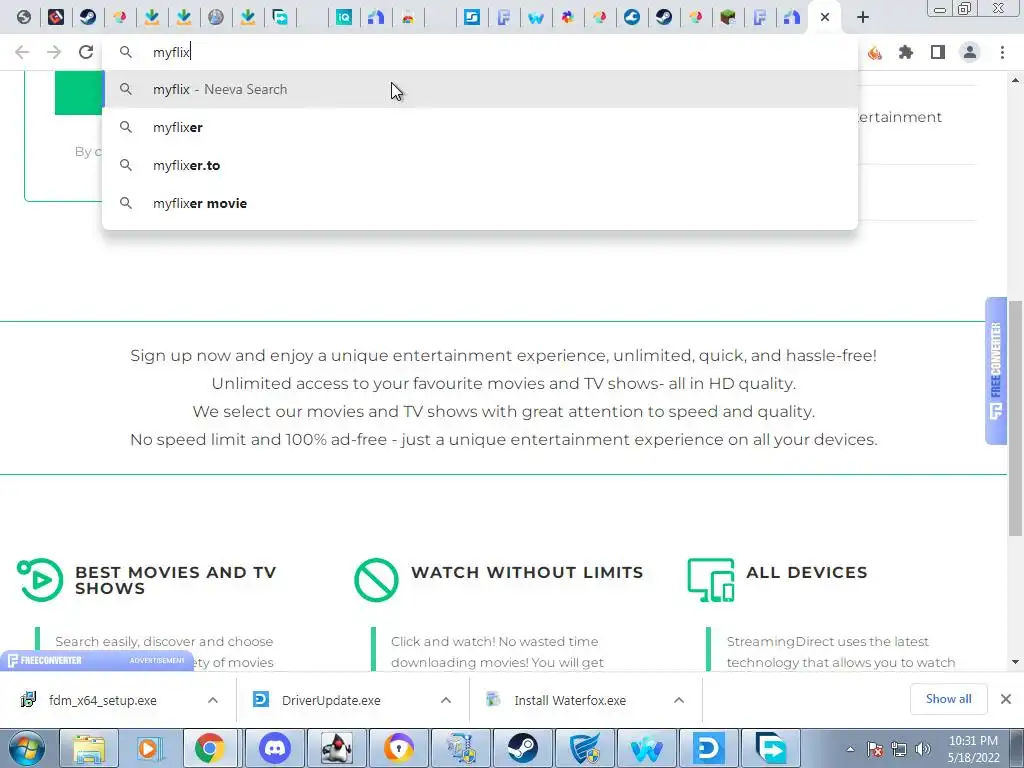Open the blue shield security app on the taskbar

[x=584, y=748]
